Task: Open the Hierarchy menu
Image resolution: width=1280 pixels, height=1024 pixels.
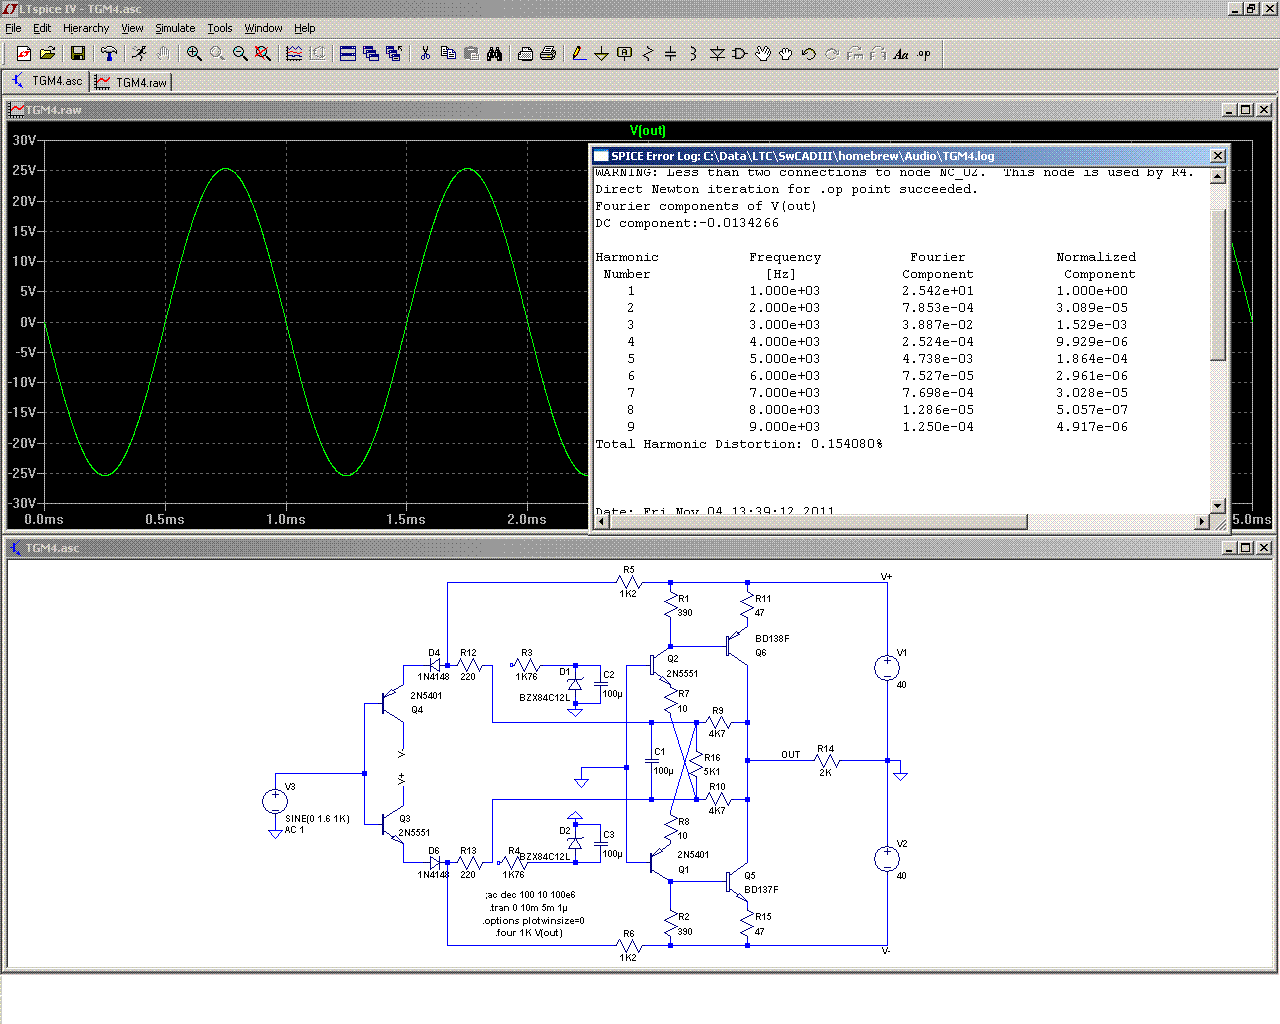Action: (86, 28)
